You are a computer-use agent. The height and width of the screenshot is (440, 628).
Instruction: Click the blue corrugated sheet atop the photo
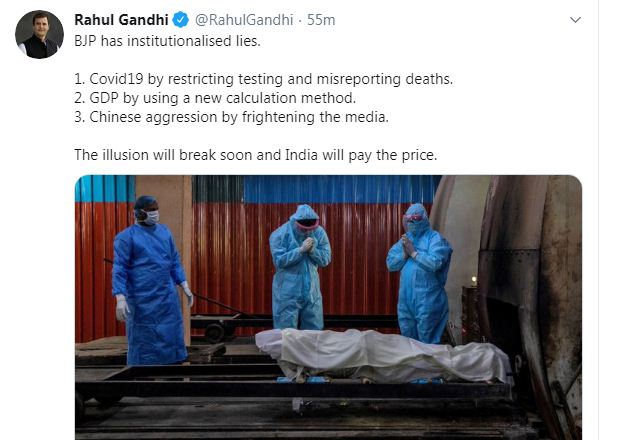click(340, 189)
